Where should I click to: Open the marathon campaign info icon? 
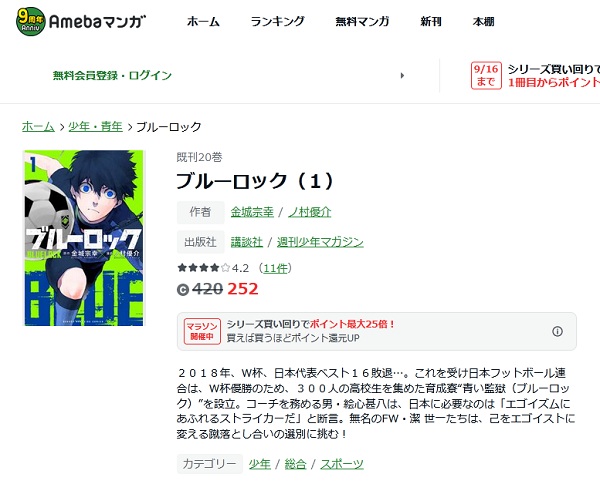557,331
